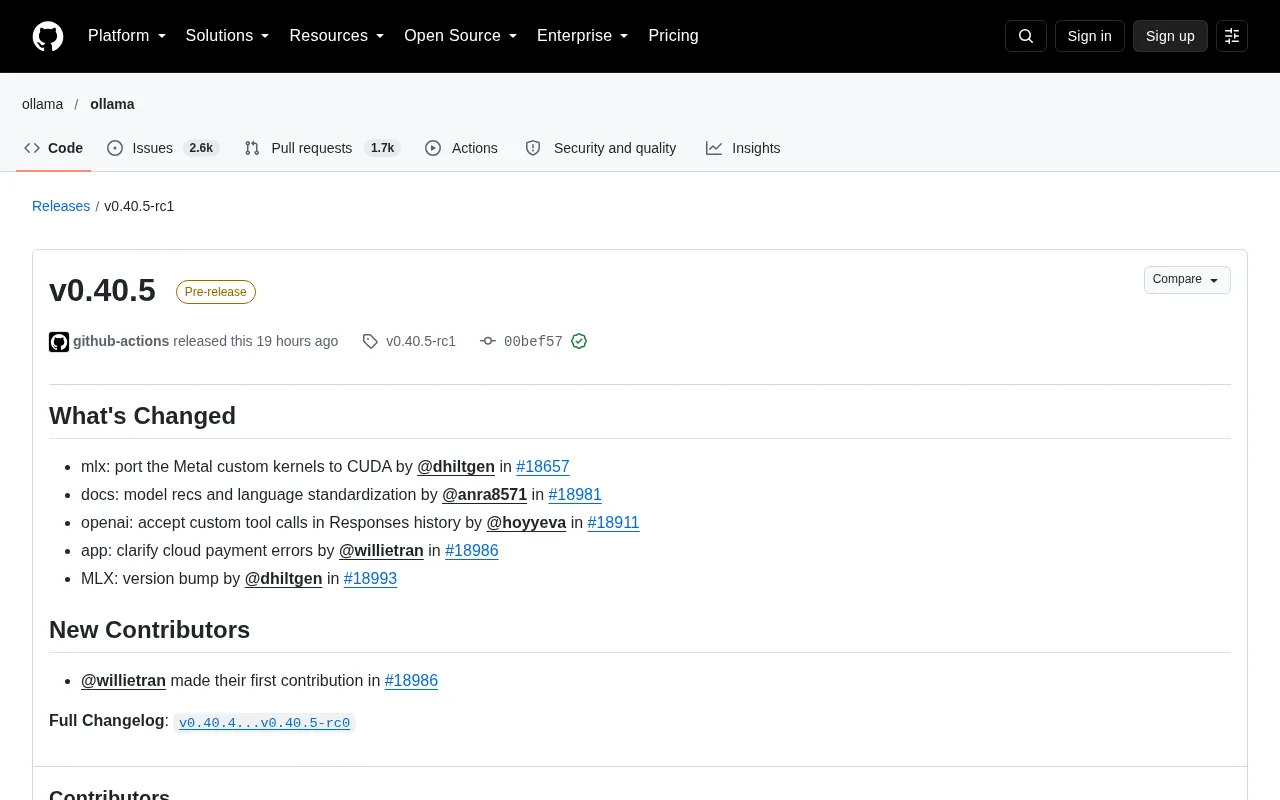Open the appearance settings icon button
This screenshot has width=1280, height=800.
tap(1232, 36)
